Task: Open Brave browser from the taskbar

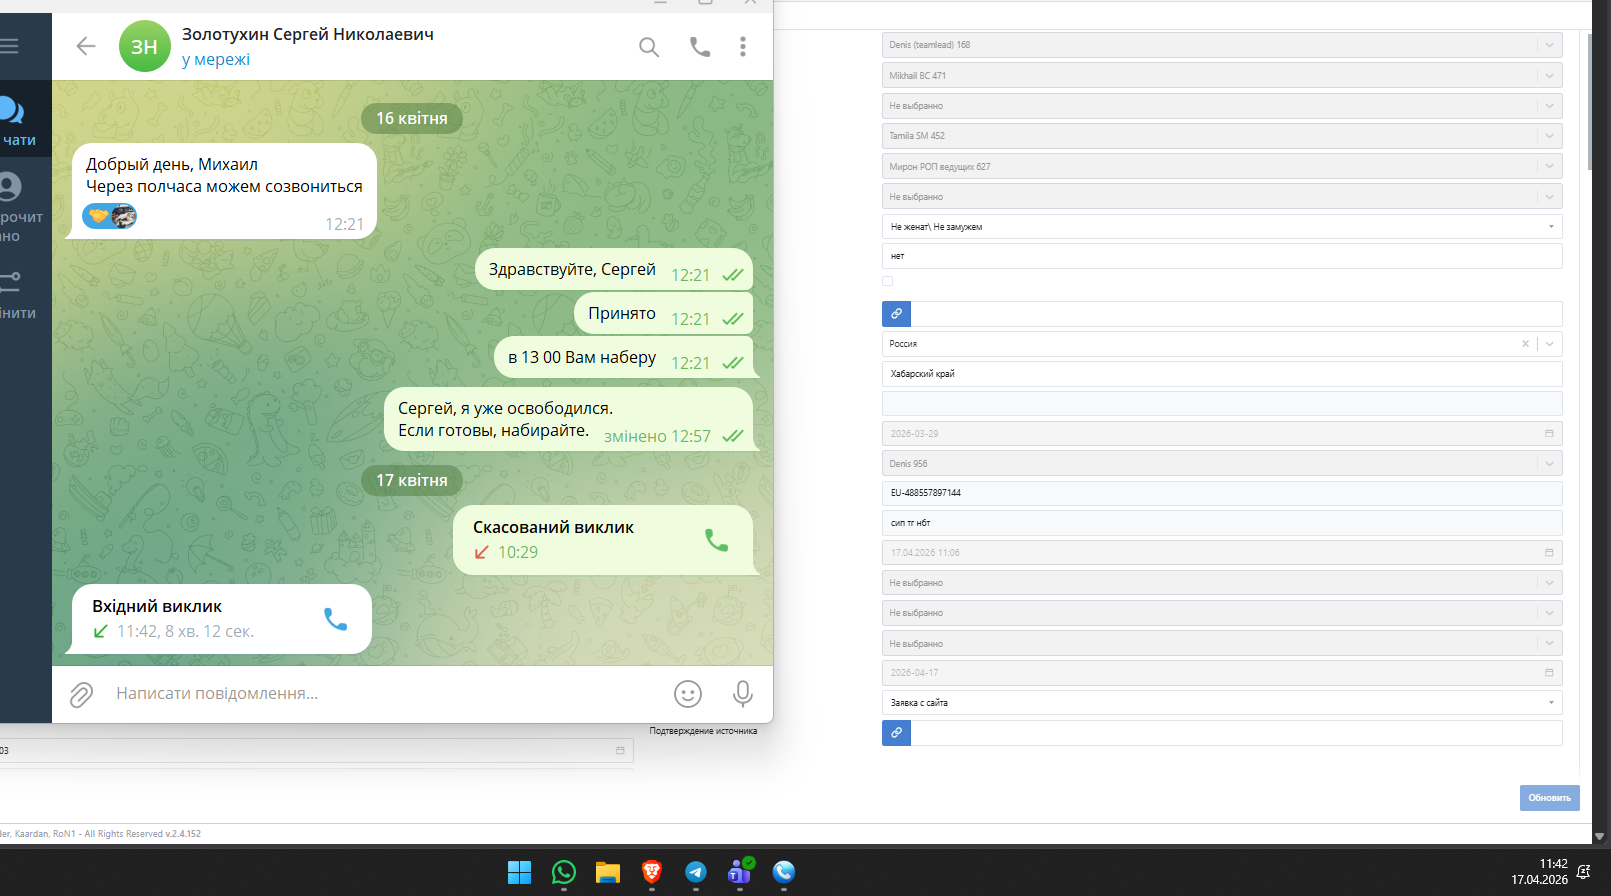Action: [652, 872]
